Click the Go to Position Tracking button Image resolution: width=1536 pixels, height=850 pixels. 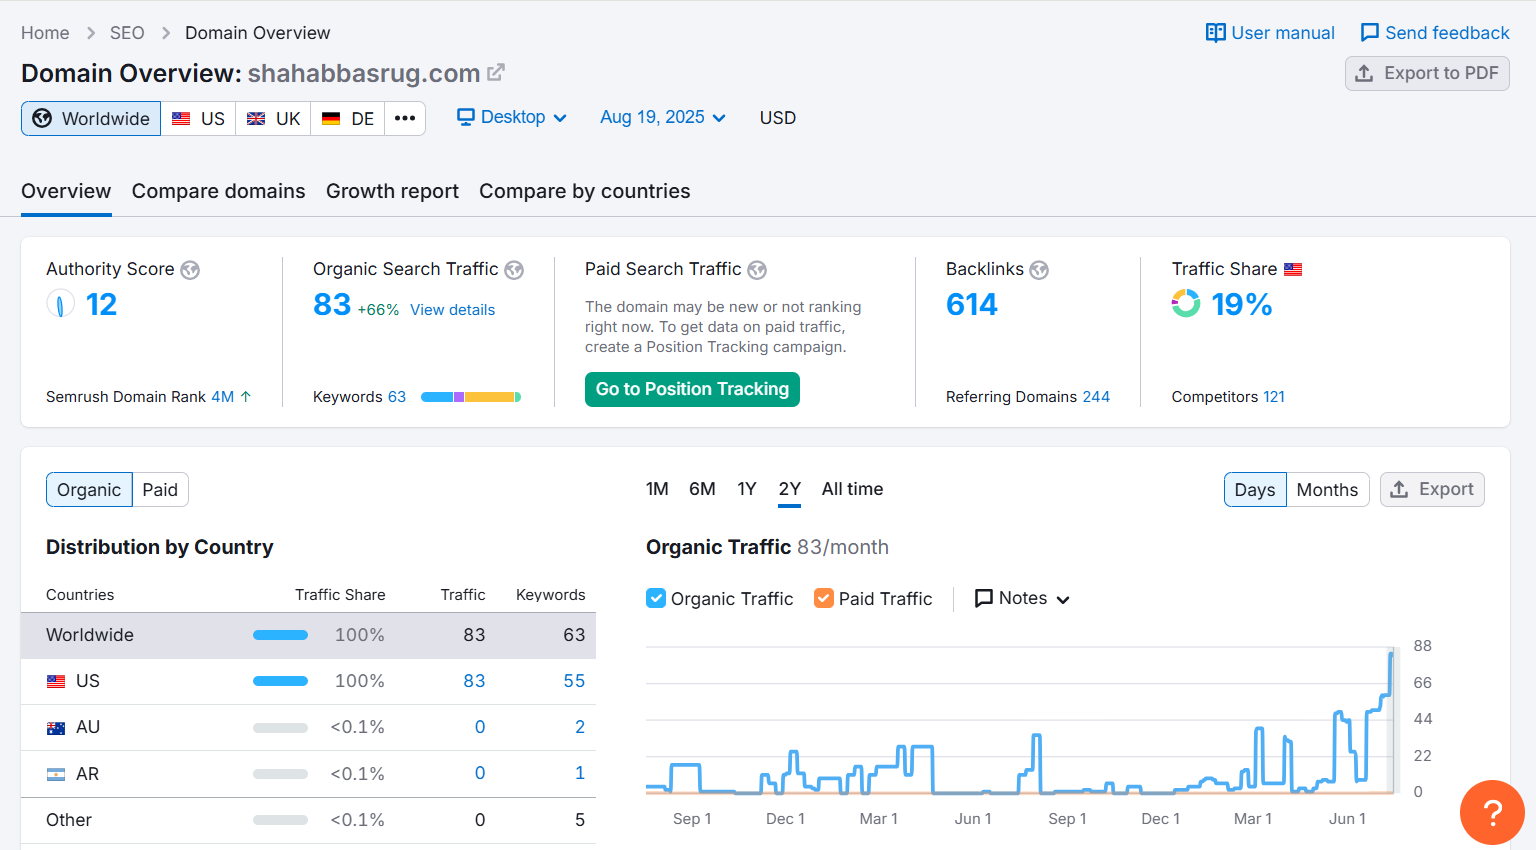[x=691, y=389]
